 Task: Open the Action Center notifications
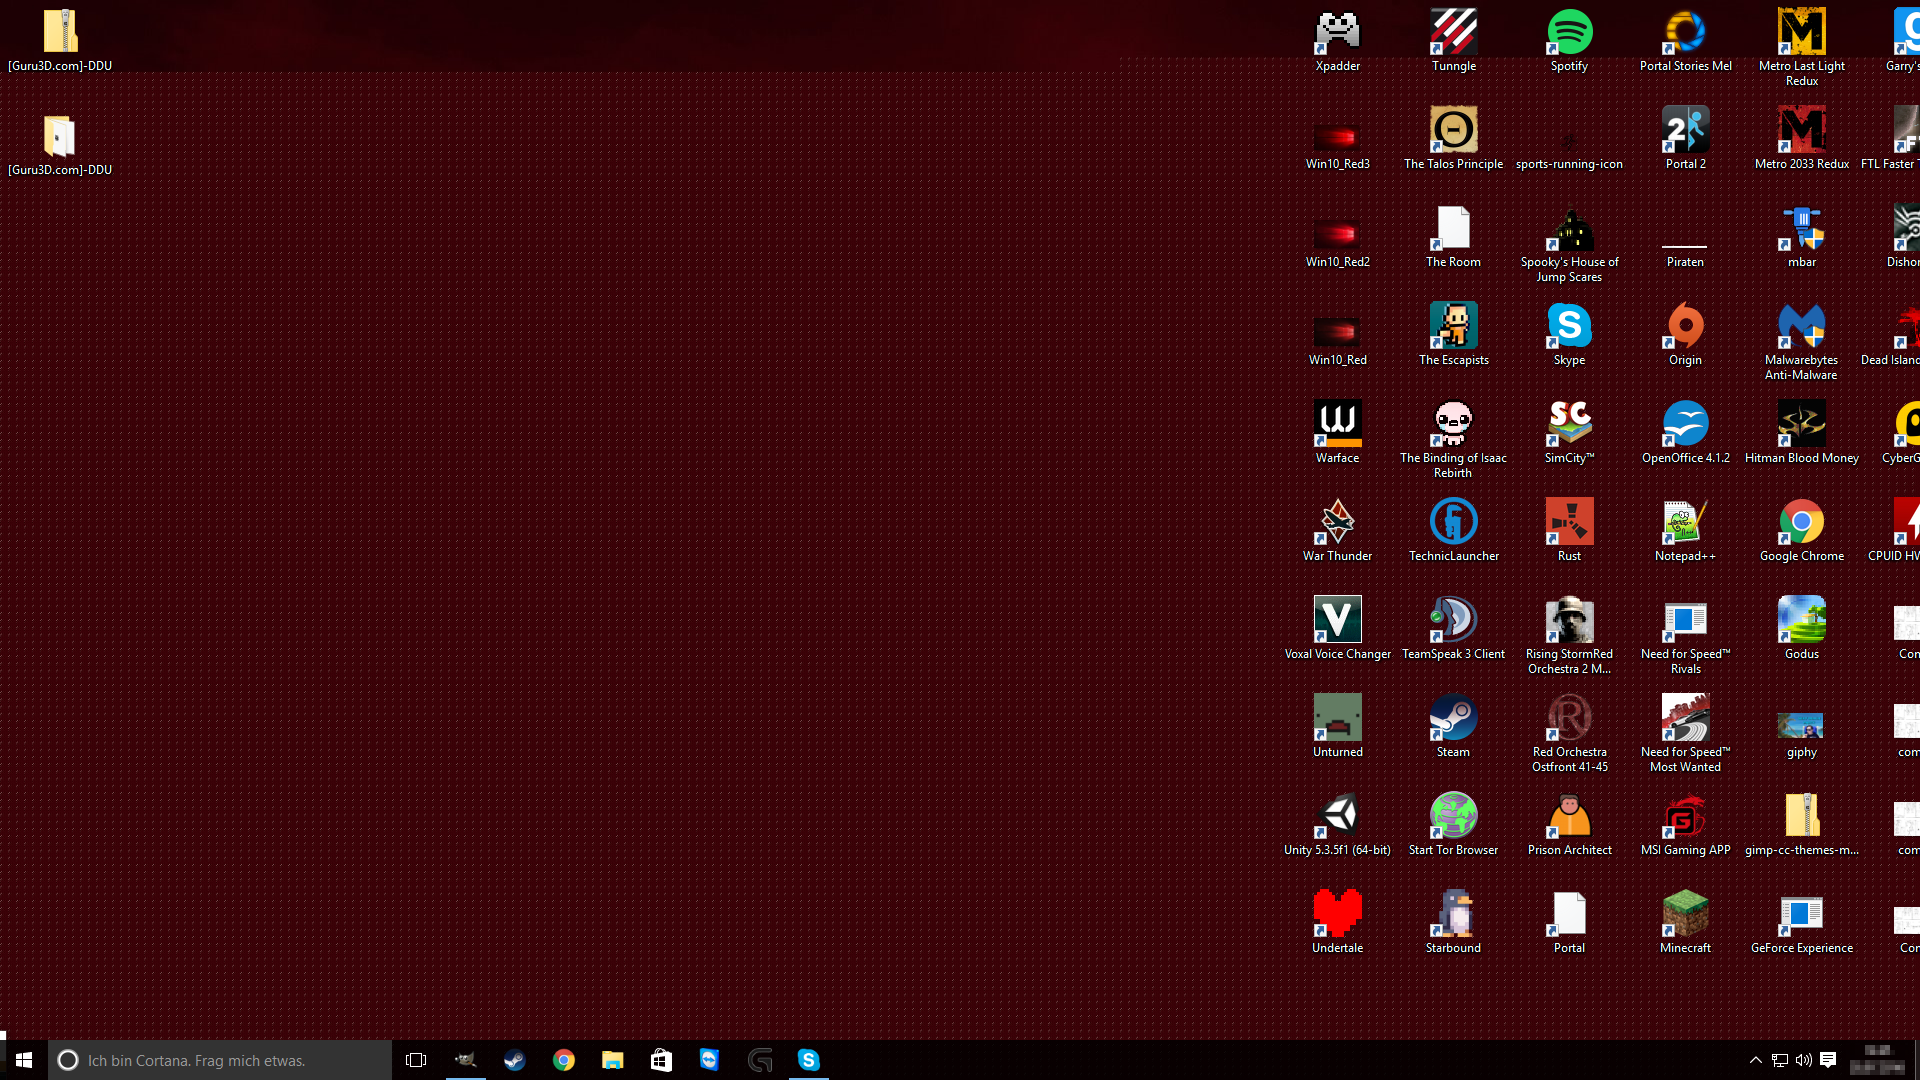tap(1828, 1060)
